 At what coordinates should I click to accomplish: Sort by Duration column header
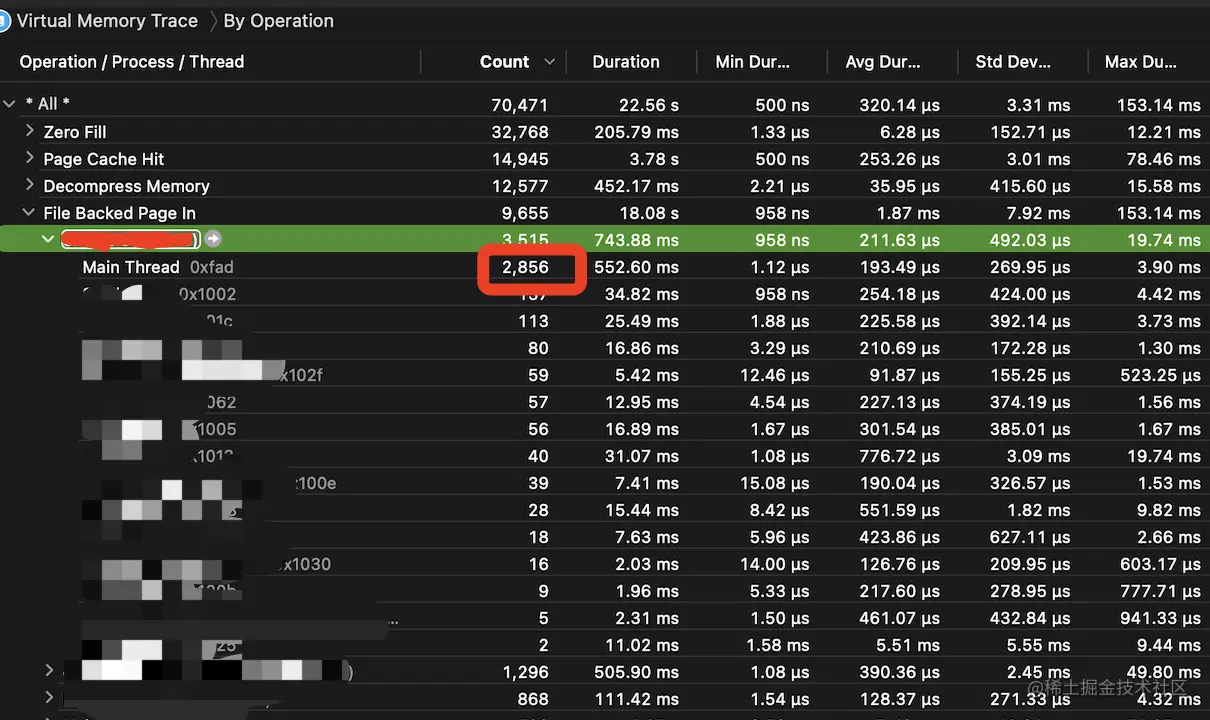pos(626,62)
